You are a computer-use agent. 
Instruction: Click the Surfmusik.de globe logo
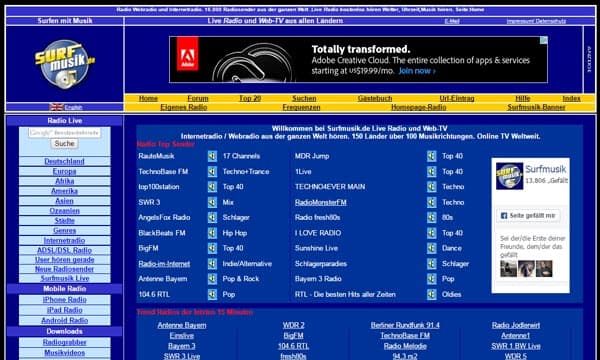tap(65, 64)
